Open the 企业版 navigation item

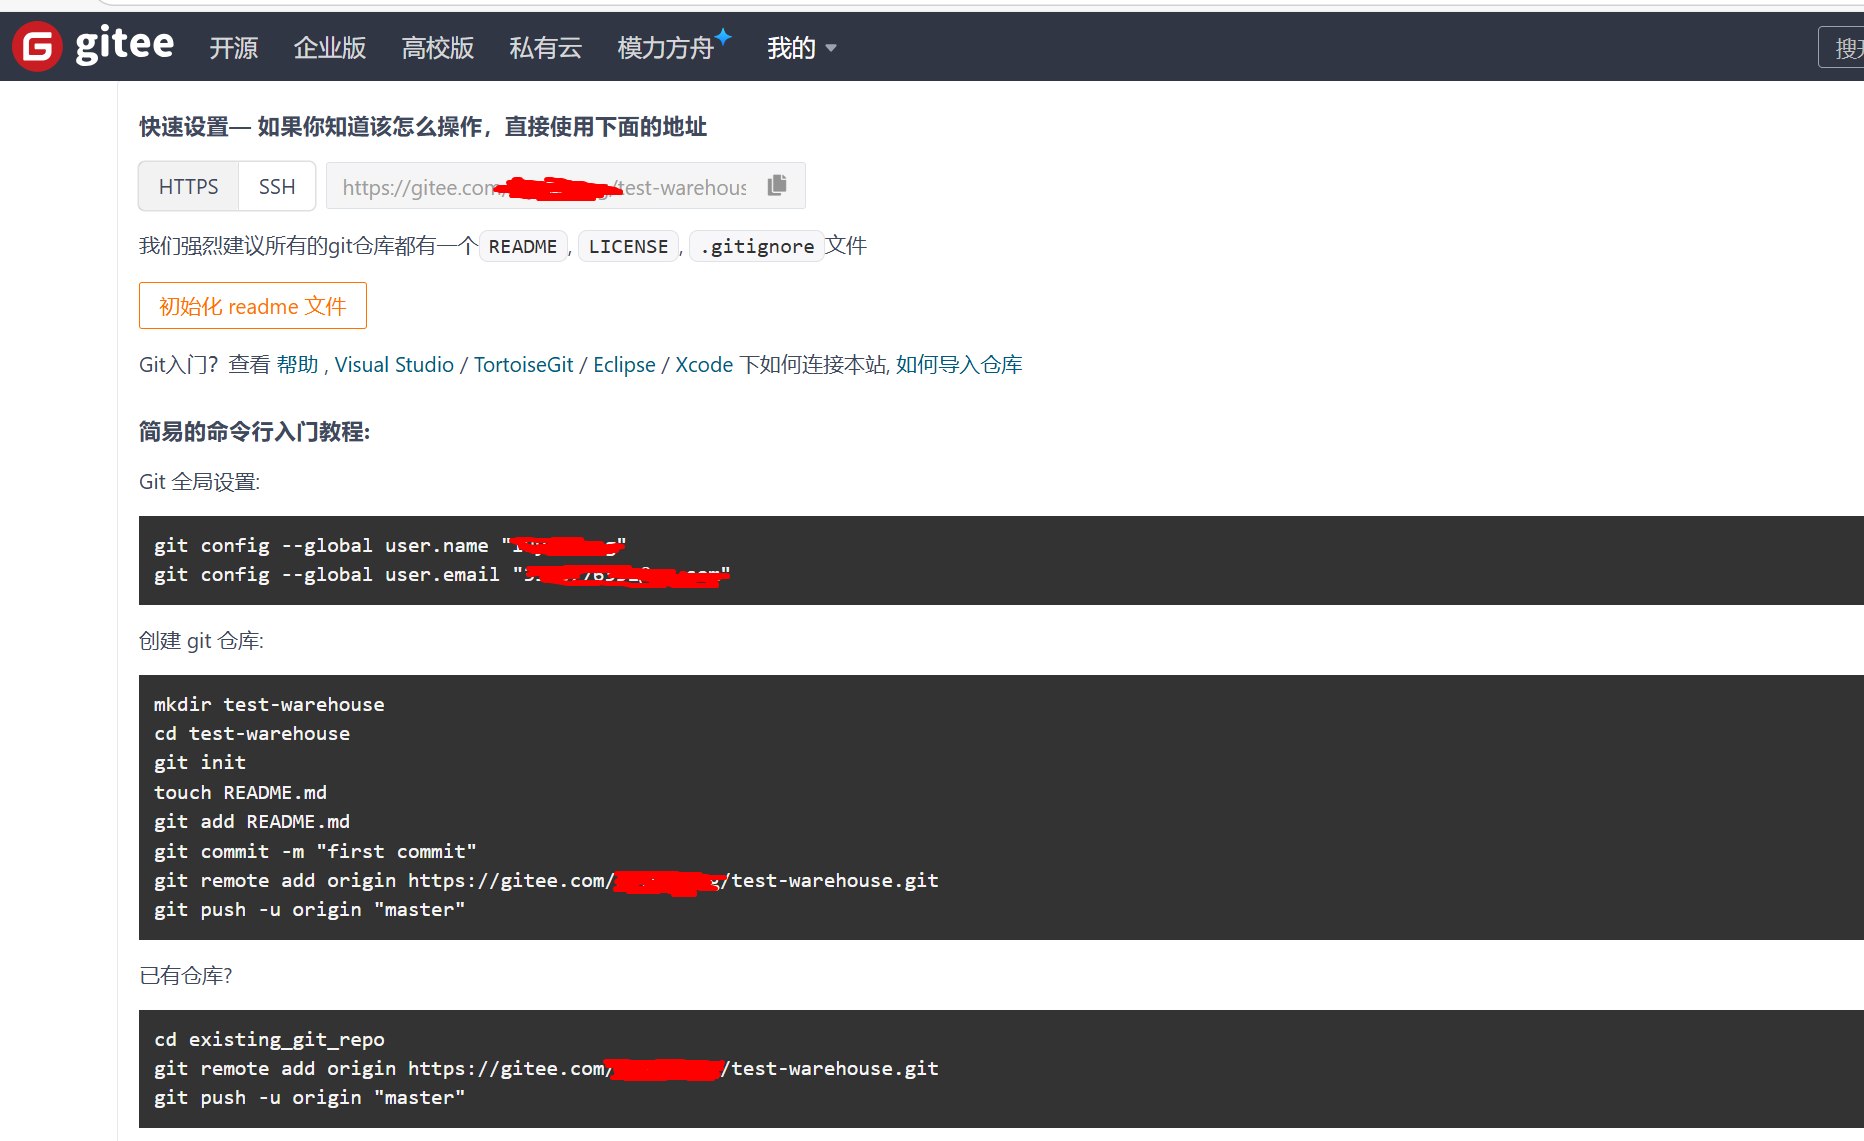click(329, 47)
